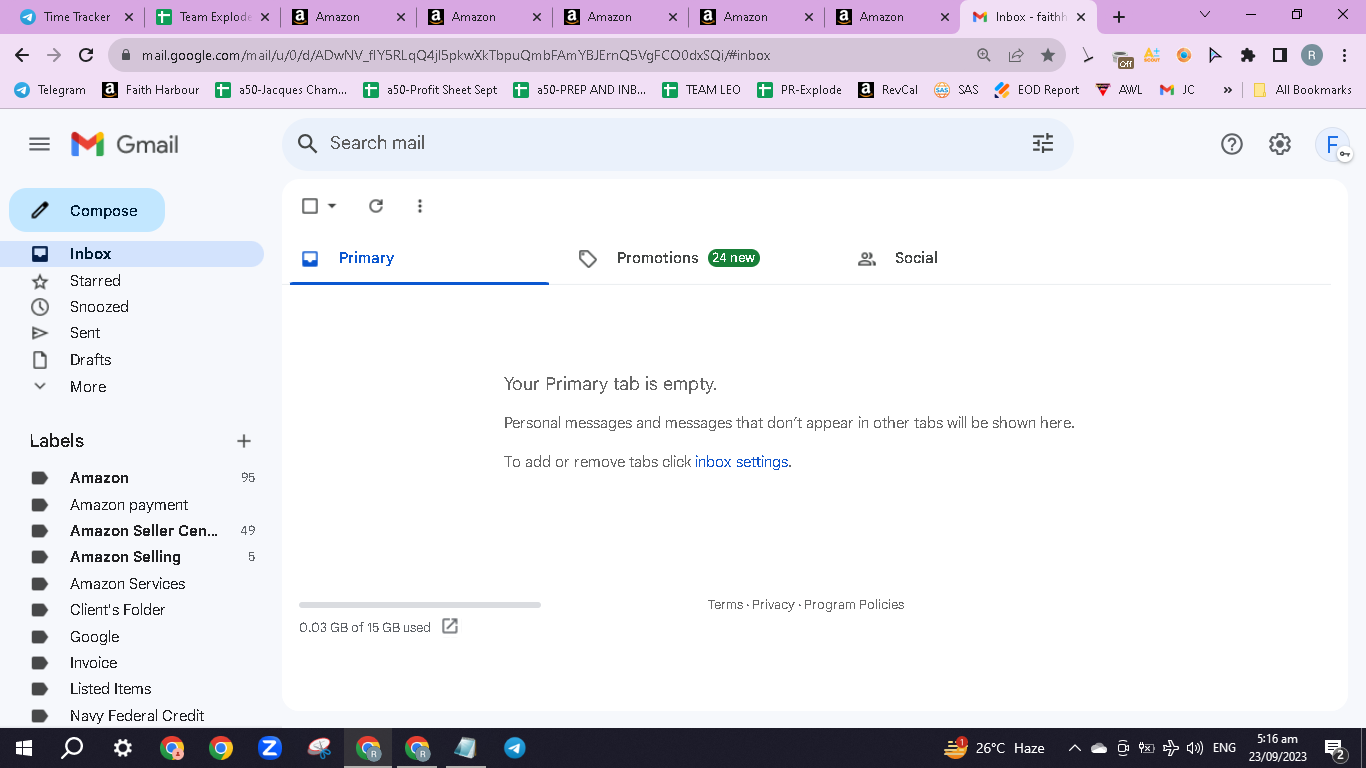Open the Chrome profile R avatar
Viewport: 1366px width, 768px height.
[1312, 55]
